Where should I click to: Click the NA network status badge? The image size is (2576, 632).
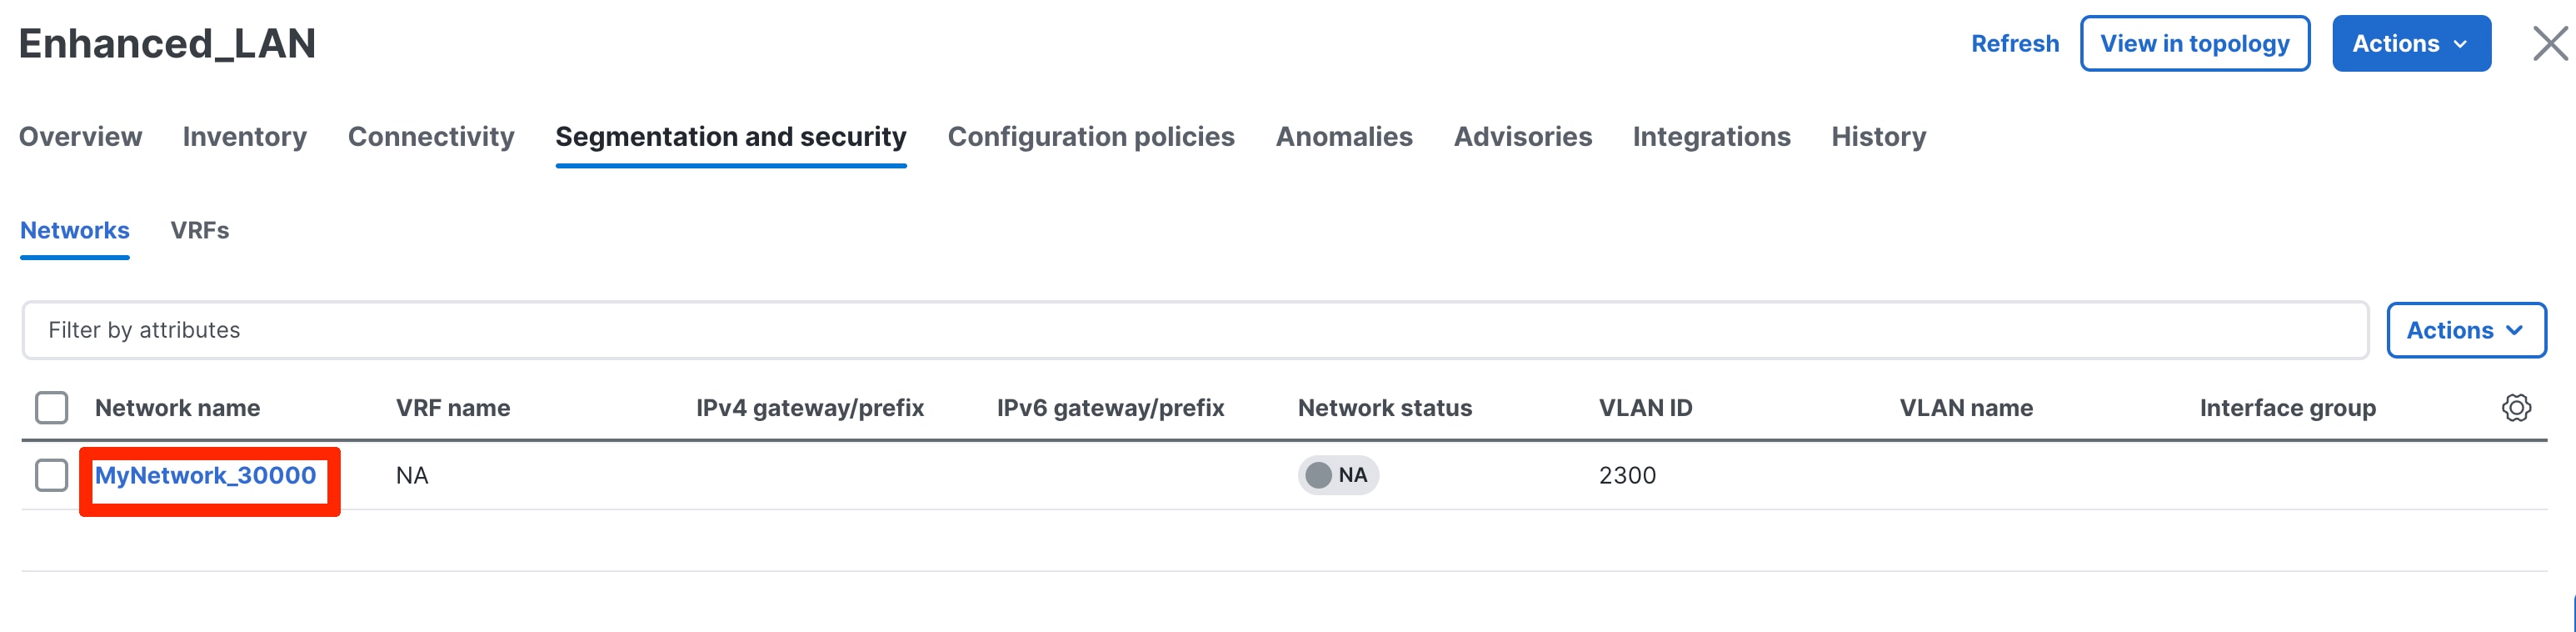1338,475
